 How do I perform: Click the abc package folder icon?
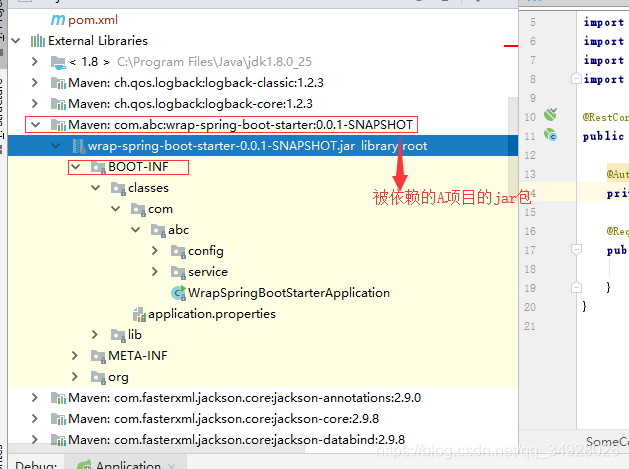click(x=158, y=230)
